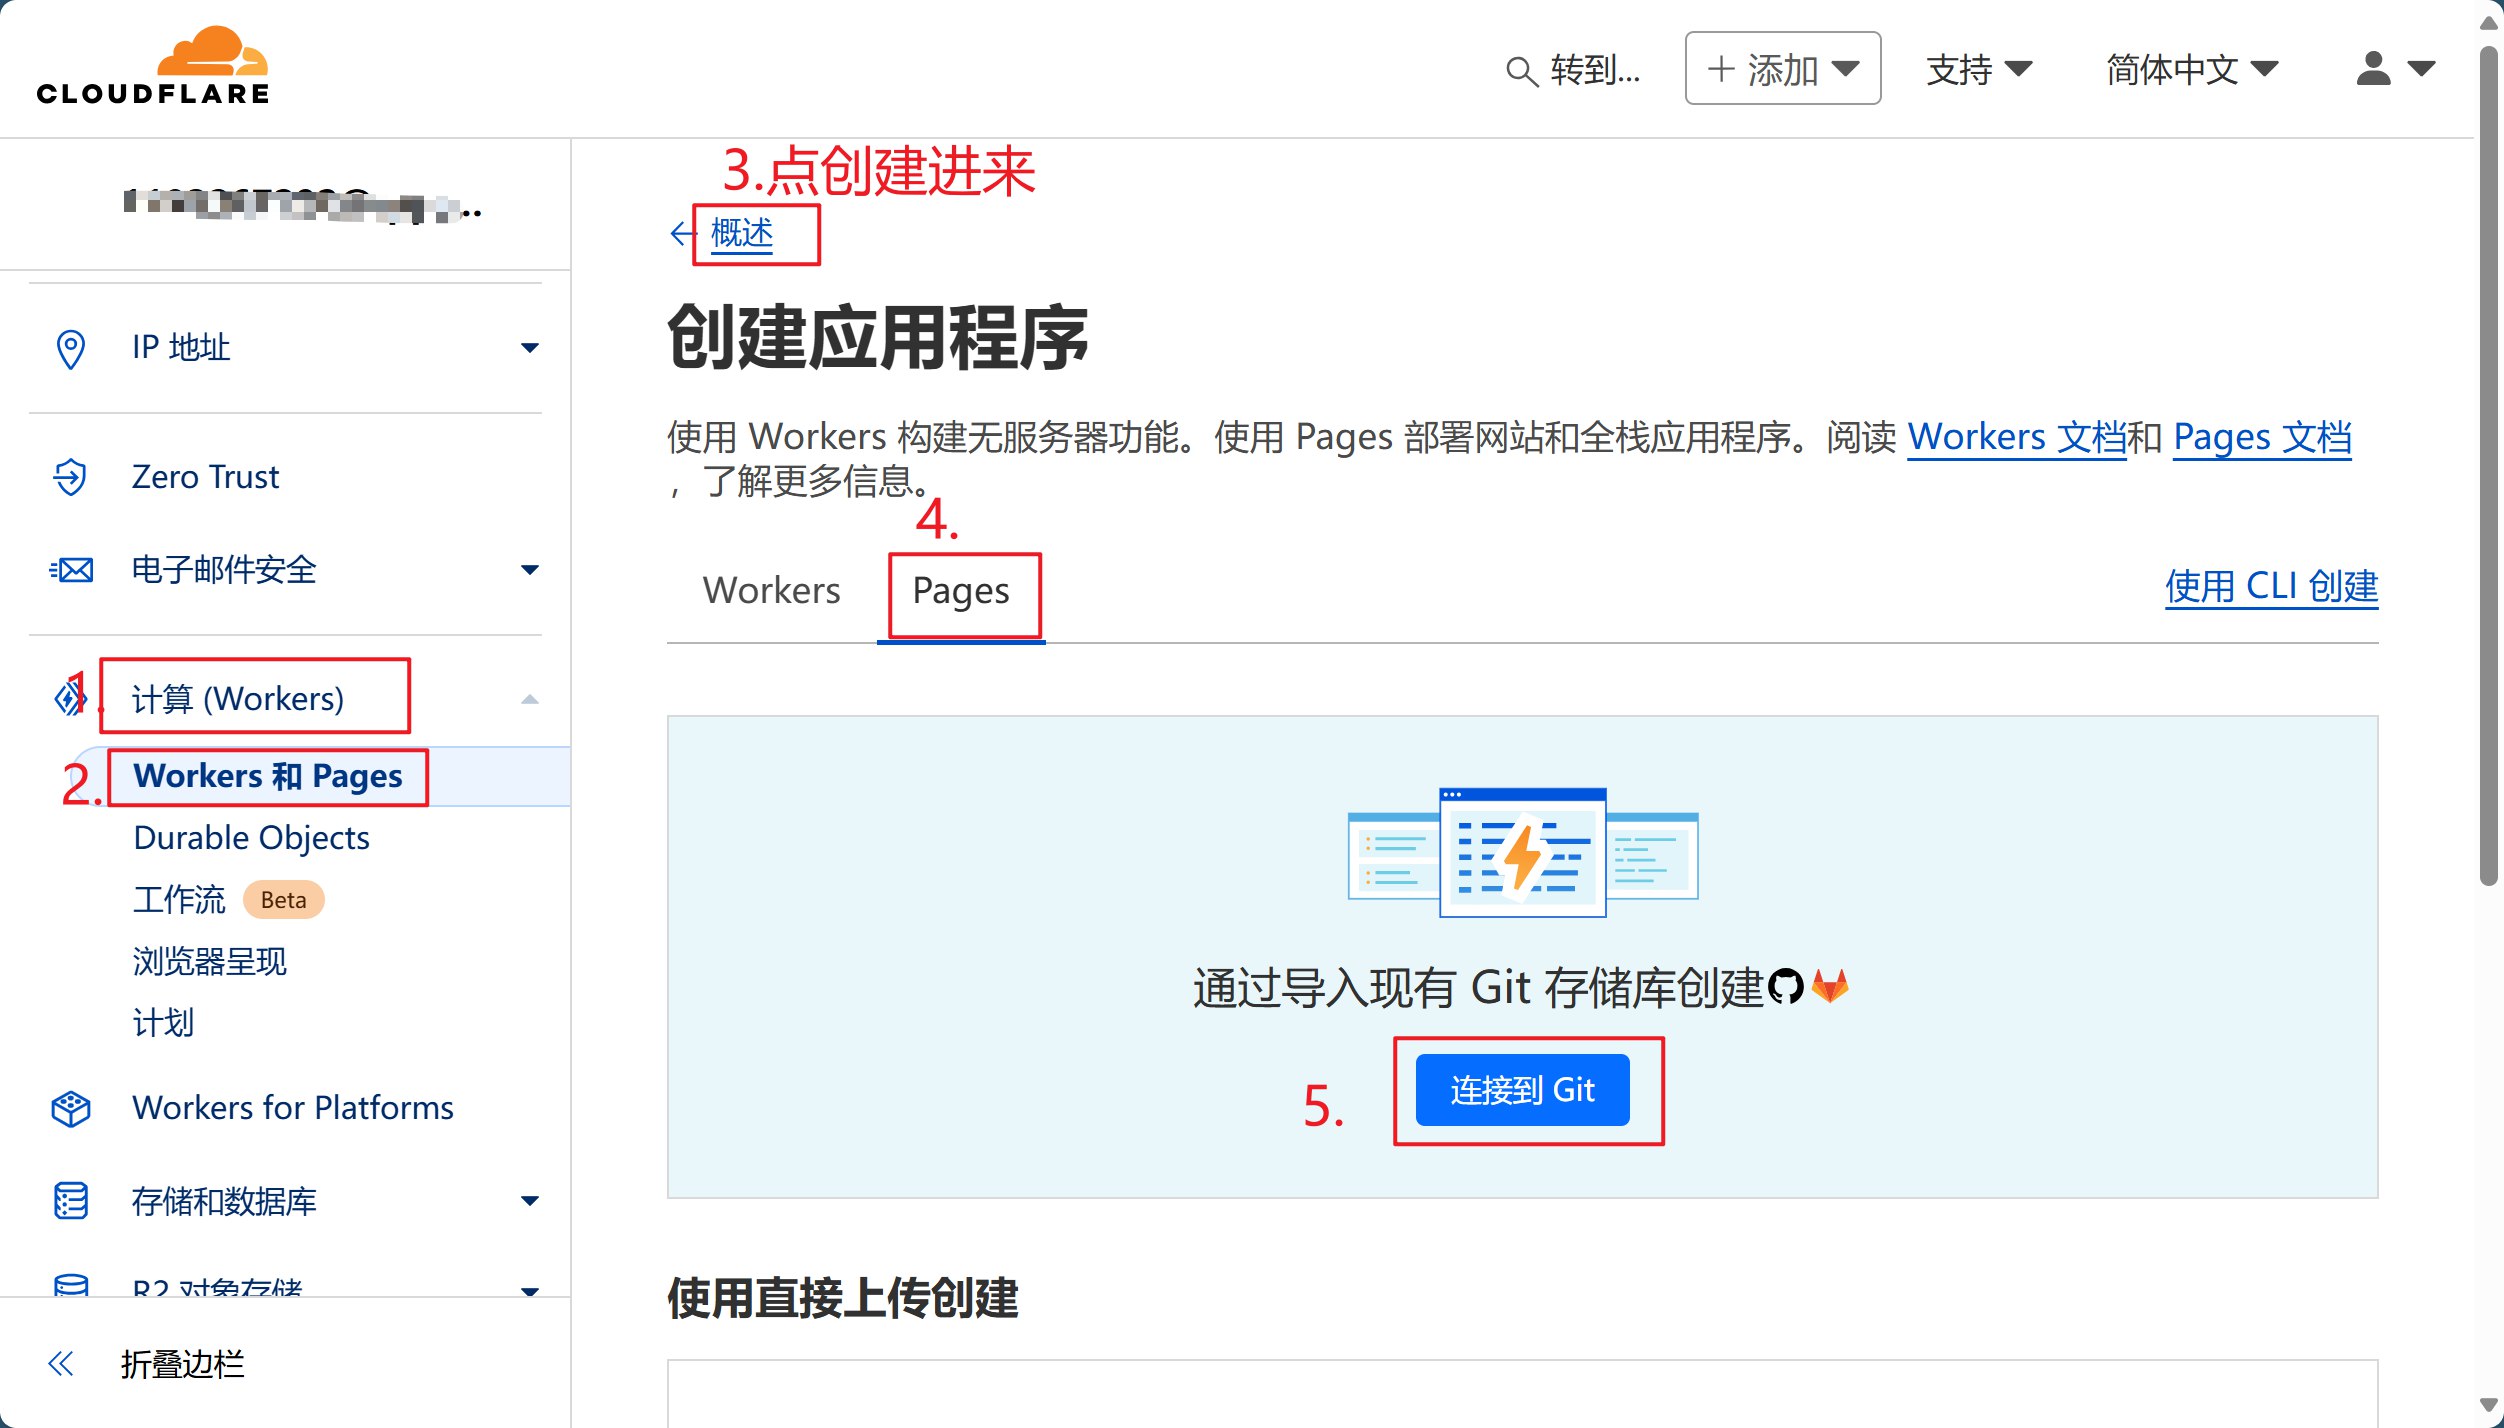
Task: Click the Cloudflare logo
Action: 153,67
